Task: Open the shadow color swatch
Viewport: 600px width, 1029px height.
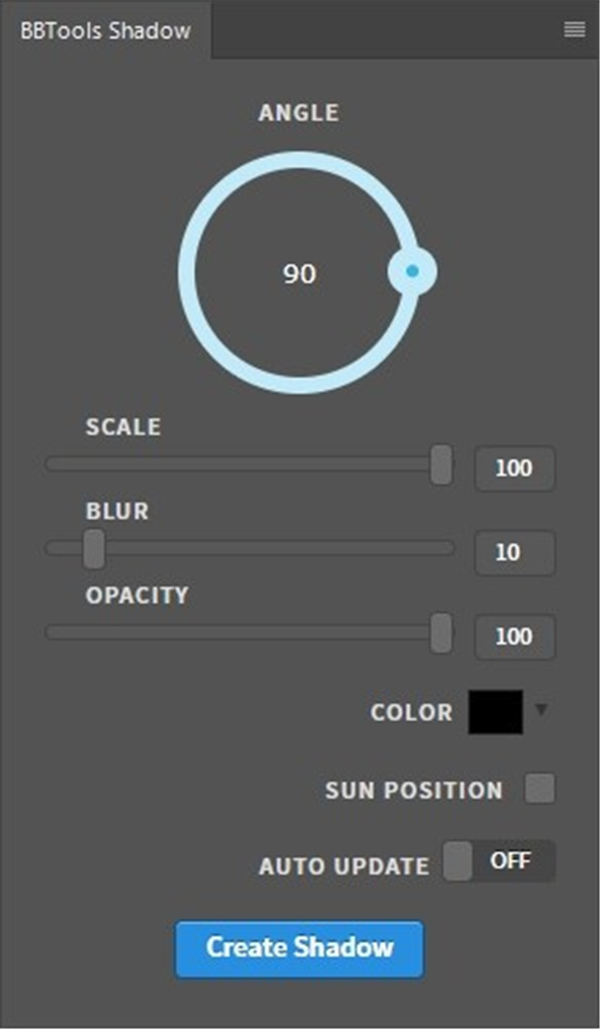Action: 496,711
